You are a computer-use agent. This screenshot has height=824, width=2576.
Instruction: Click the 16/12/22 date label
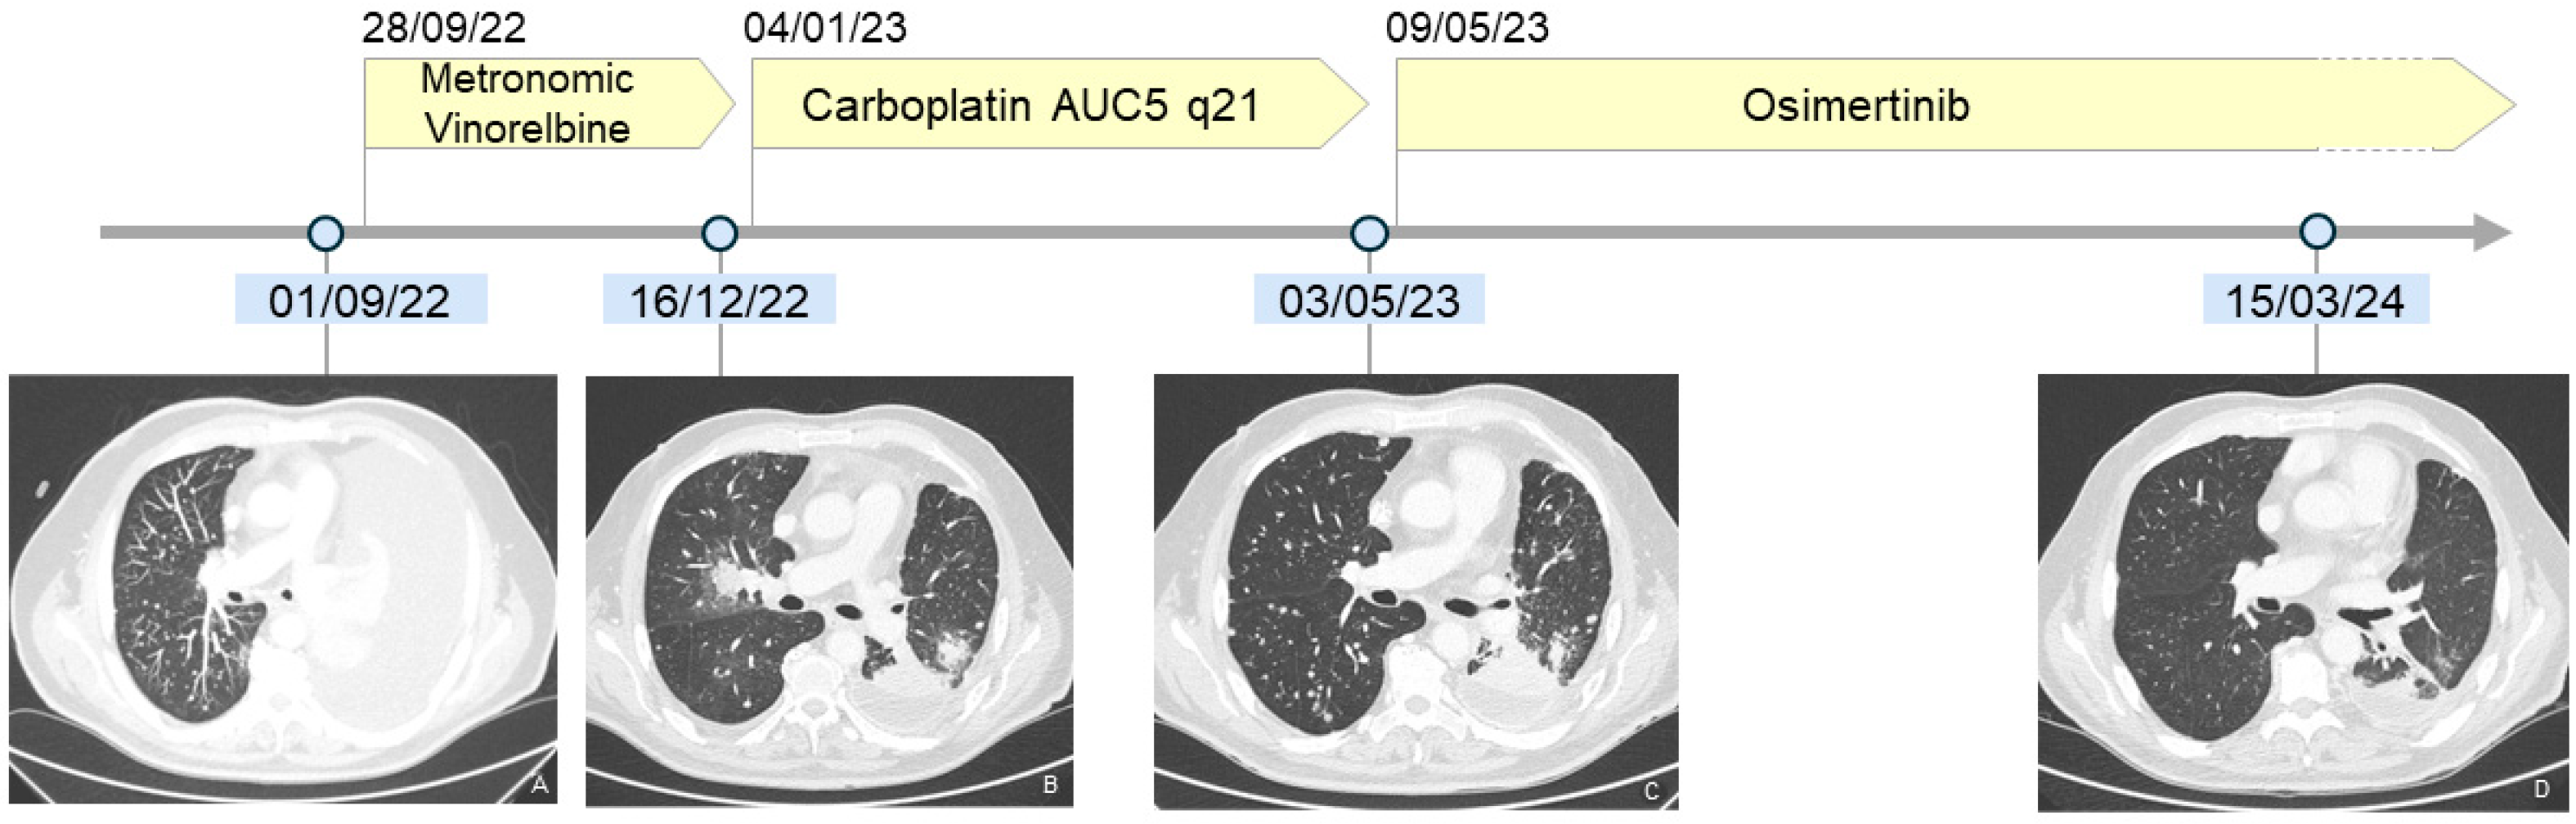pos(719,300)
